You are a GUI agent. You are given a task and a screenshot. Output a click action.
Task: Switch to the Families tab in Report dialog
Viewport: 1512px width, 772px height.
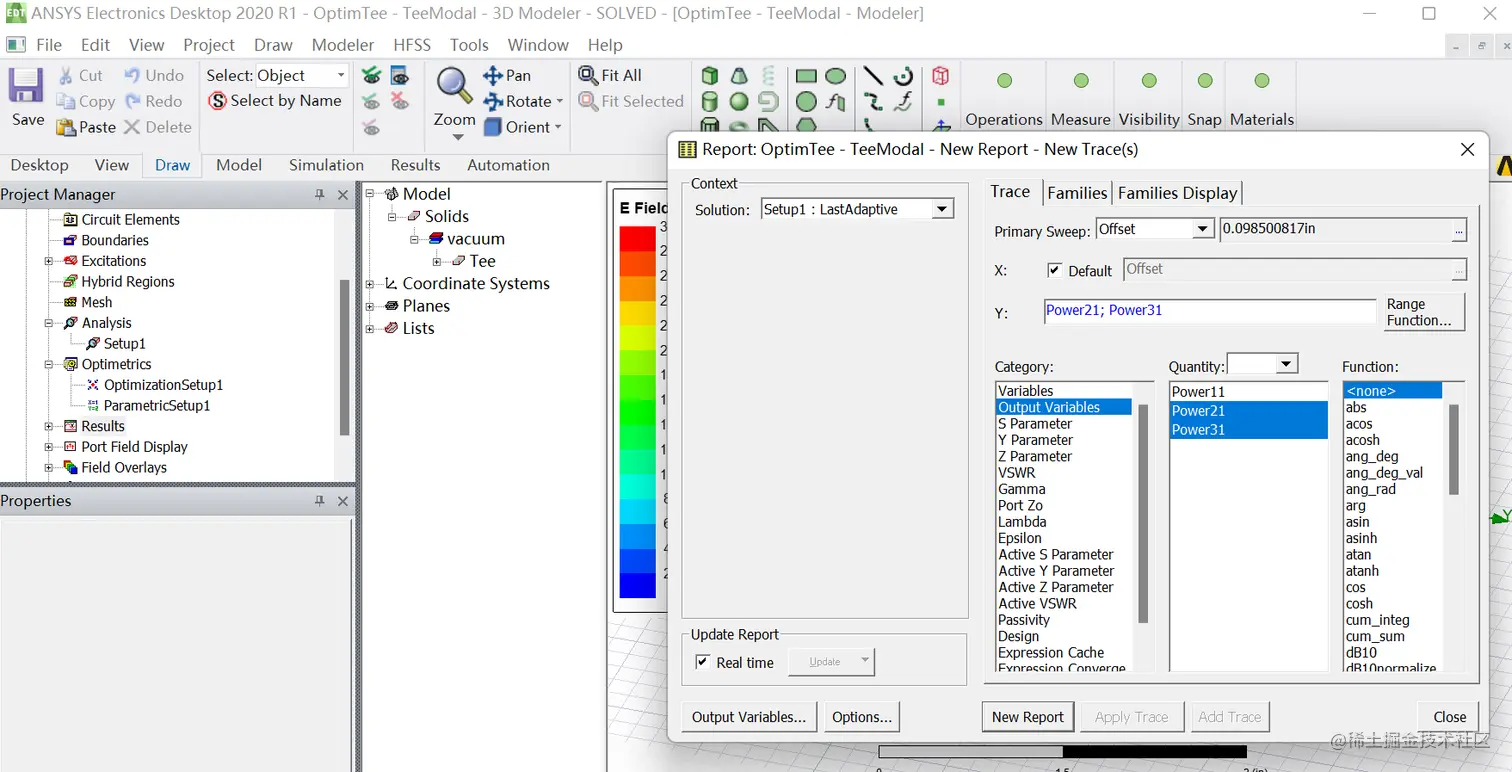pyautogui.click(x=1077, y=193)
